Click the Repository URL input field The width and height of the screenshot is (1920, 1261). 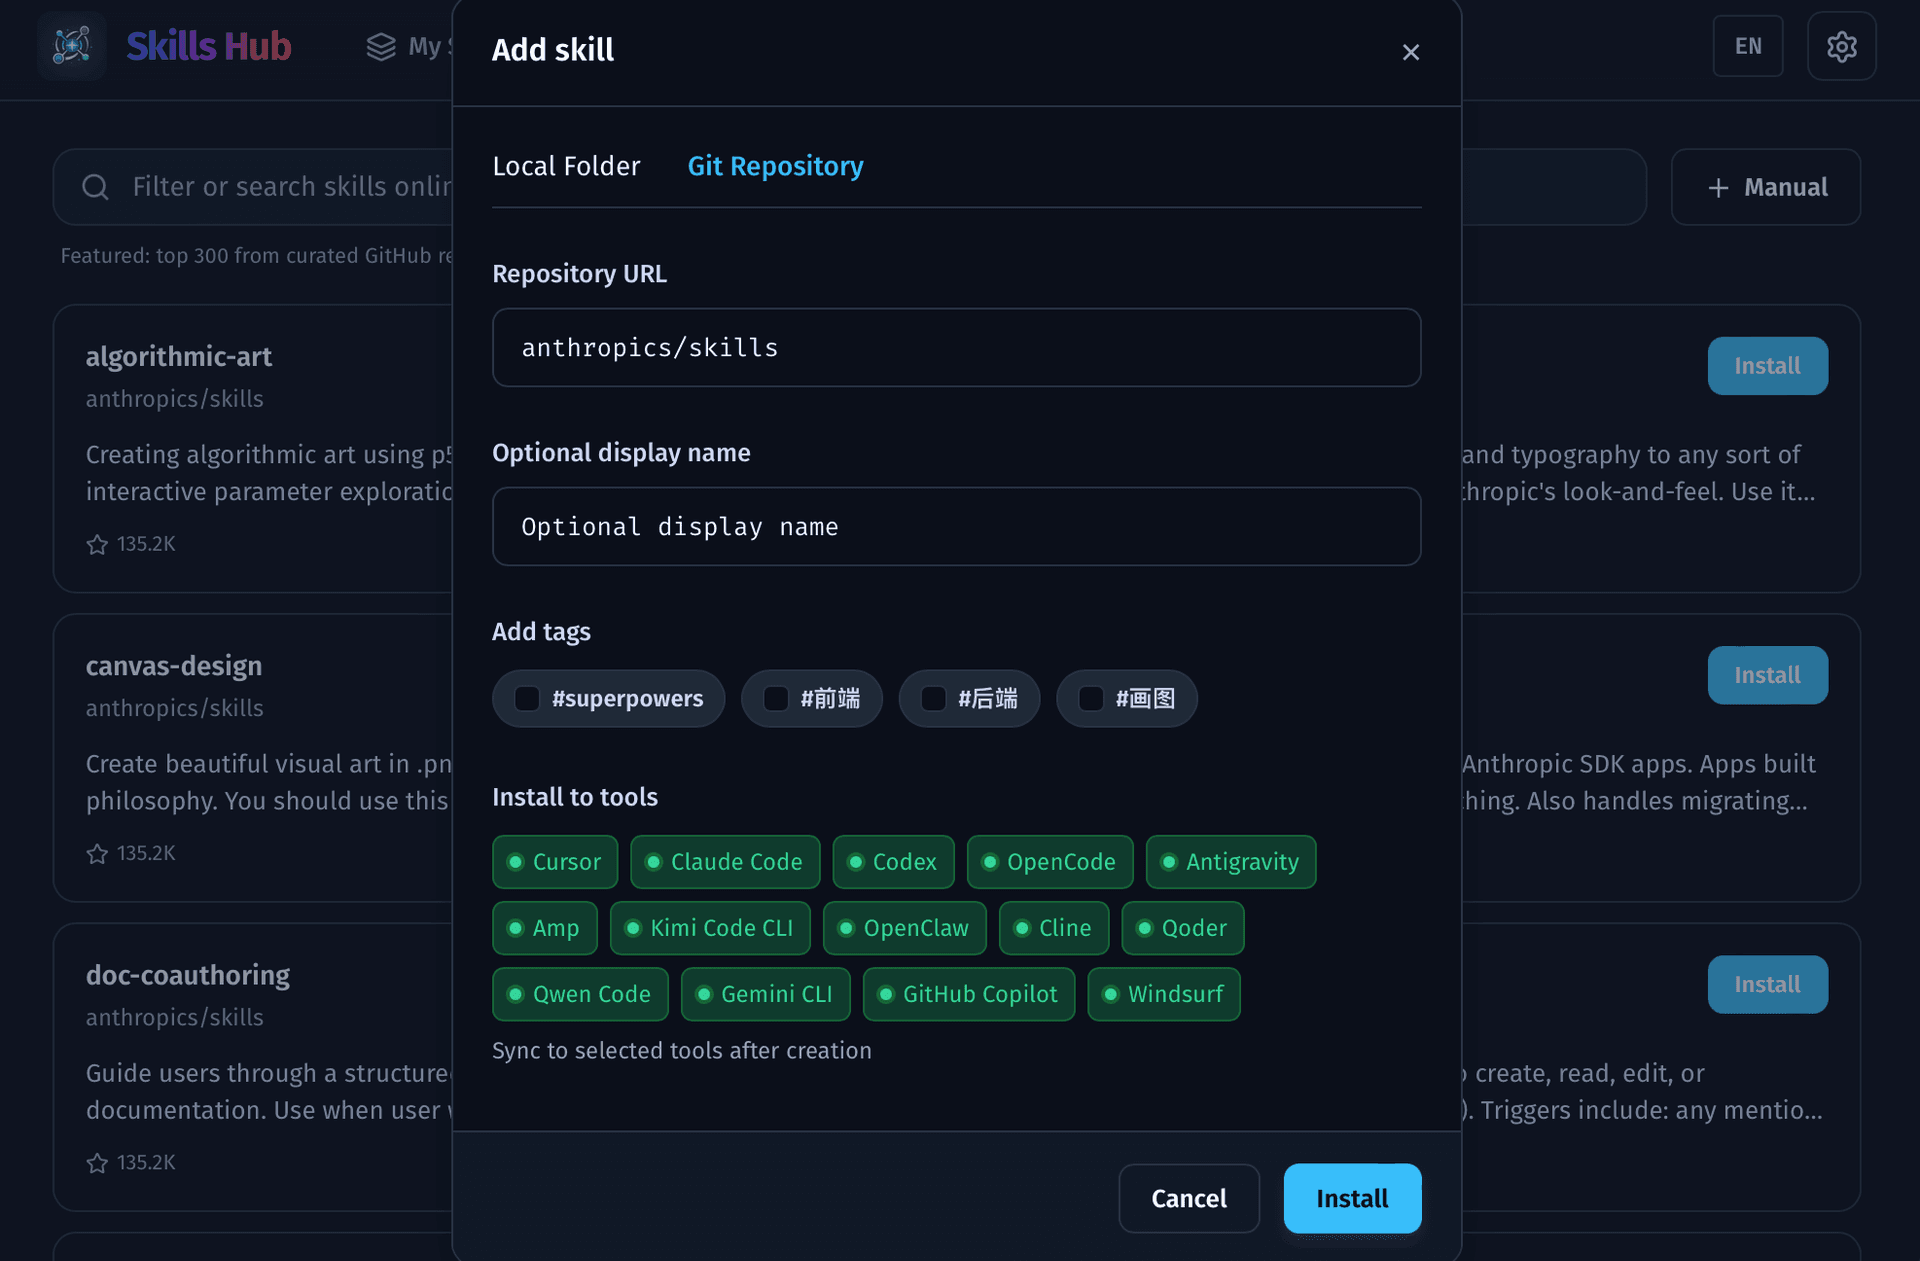click(x=956, y=347)
